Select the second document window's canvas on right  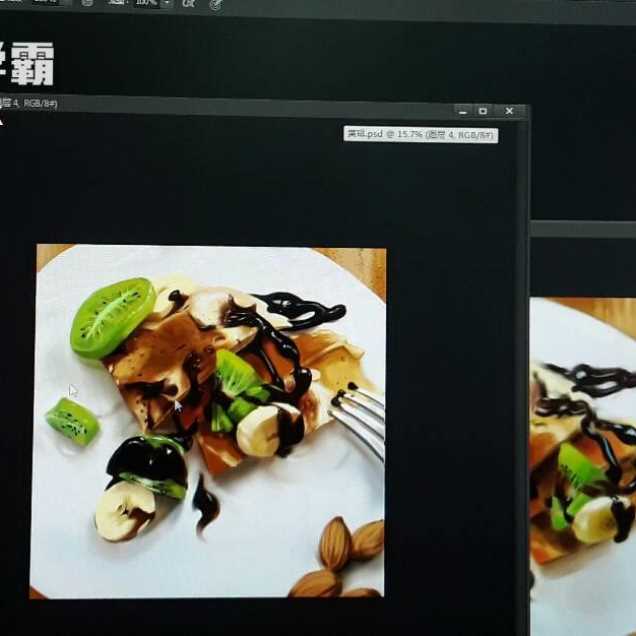pos(583,466)
